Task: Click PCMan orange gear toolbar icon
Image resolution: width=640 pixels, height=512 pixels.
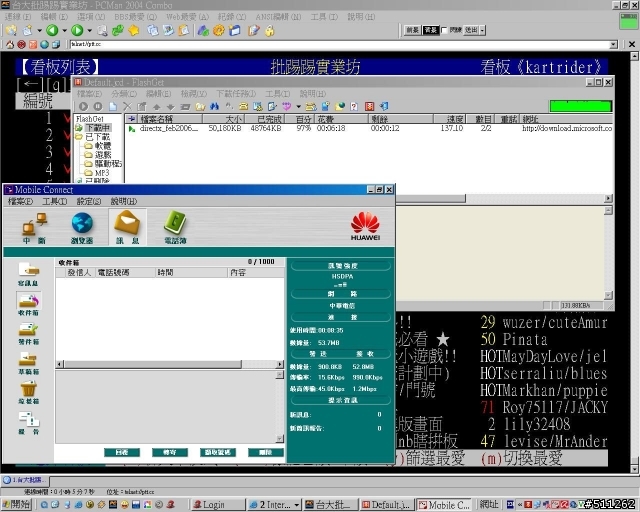Action: (218, 30)
